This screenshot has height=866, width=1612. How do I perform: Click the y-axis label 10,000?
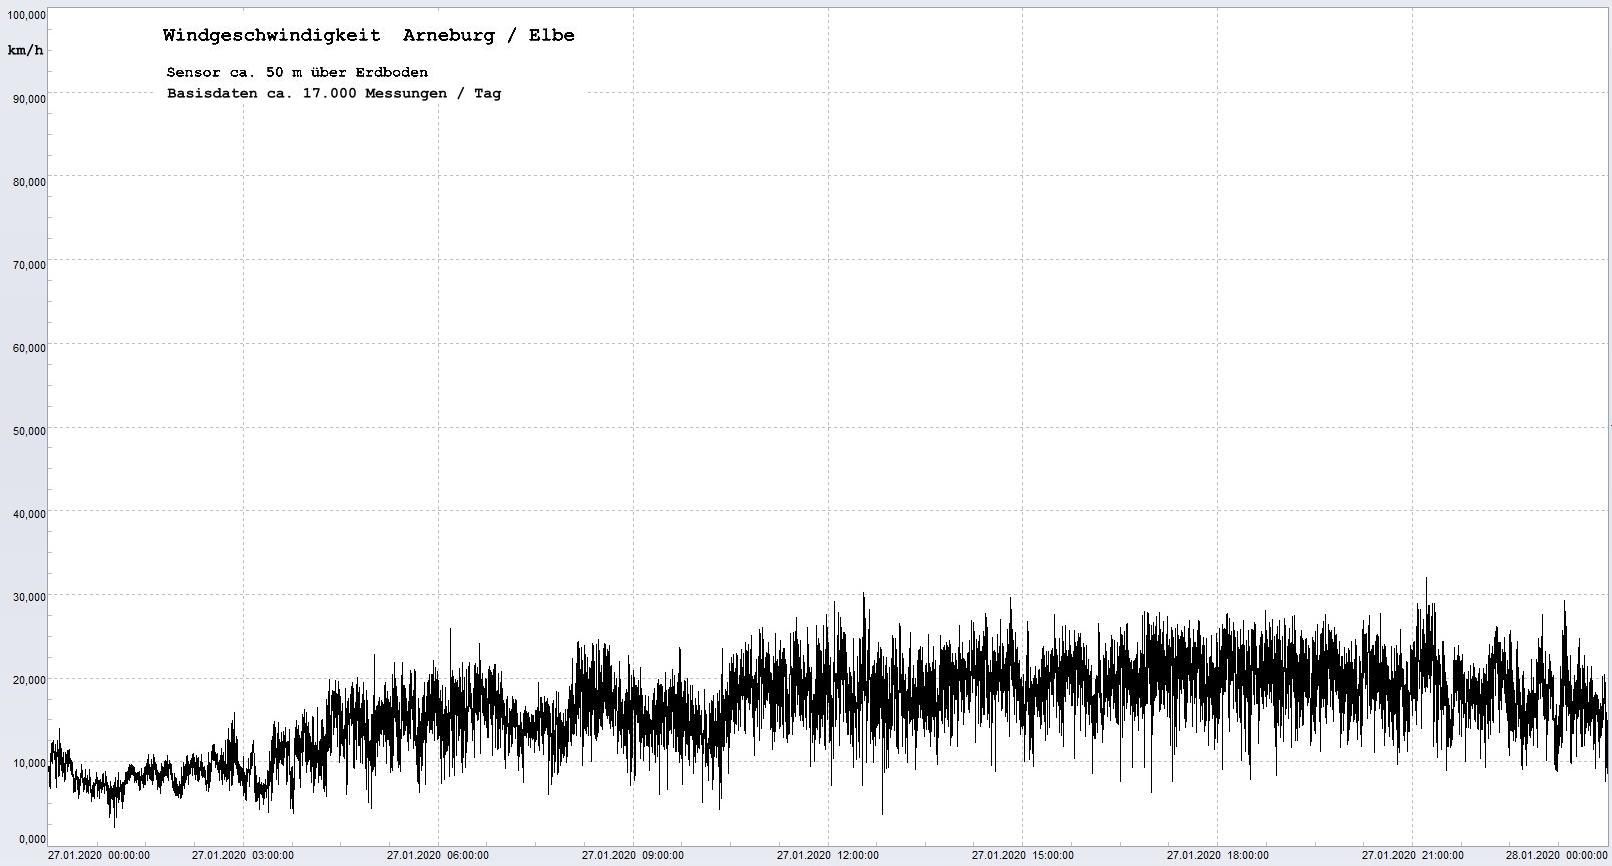point(29,763)
